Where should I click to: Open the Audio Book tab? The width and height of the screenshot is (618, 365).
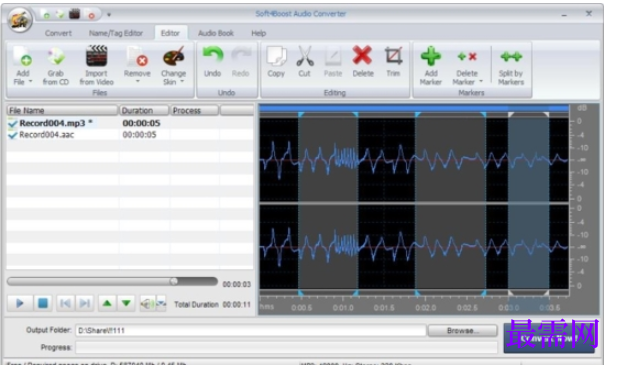pos(216,33)
